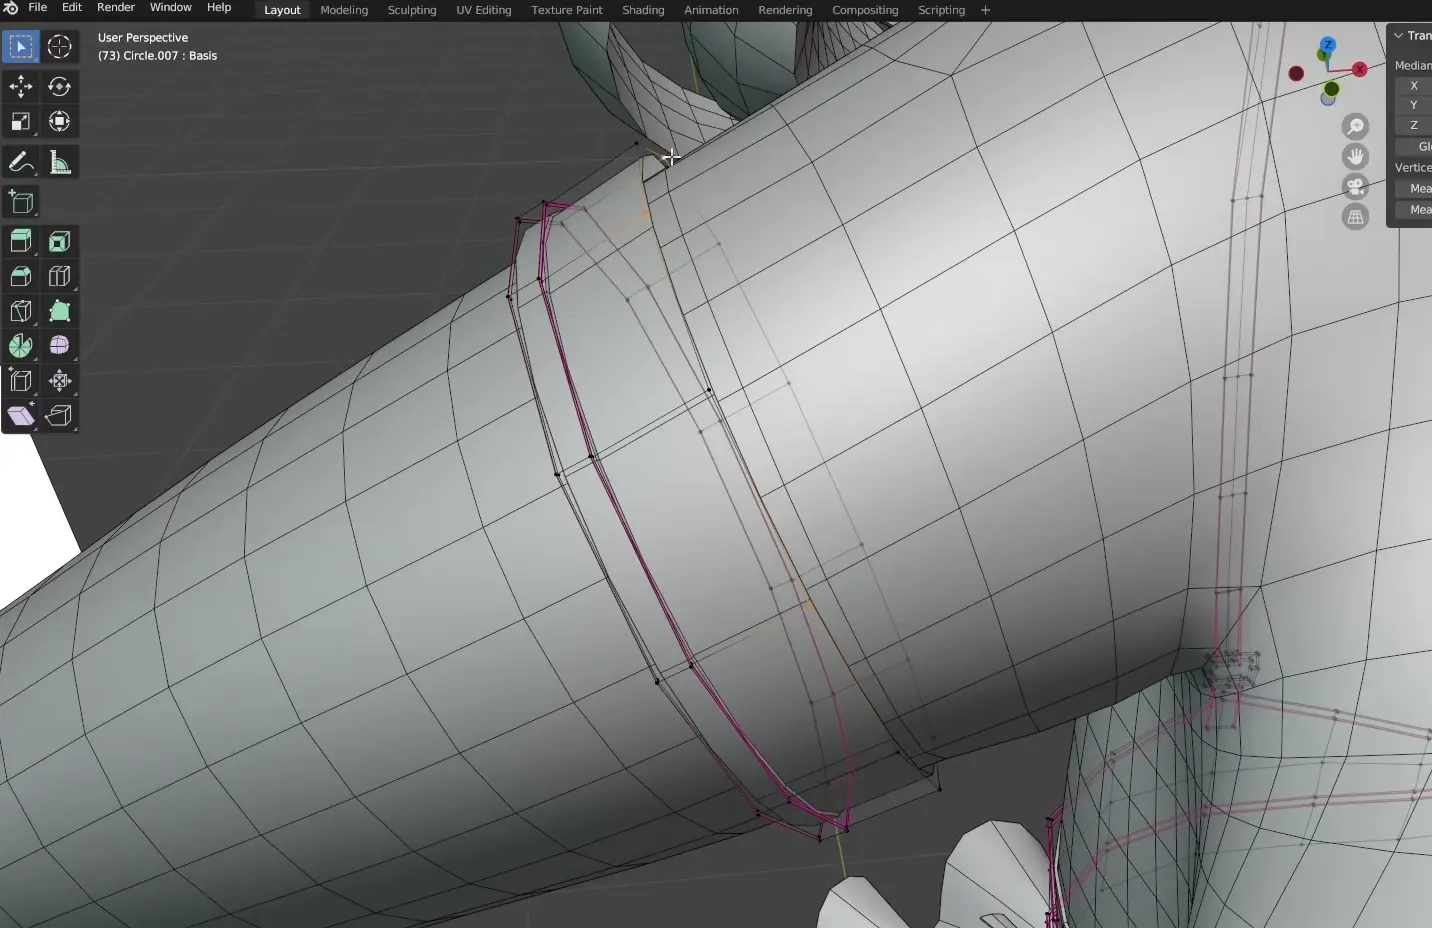This screenshot has width=1432, height=928.
Task: Click the red X axis gizmo handle
Action: point(1360,69)
